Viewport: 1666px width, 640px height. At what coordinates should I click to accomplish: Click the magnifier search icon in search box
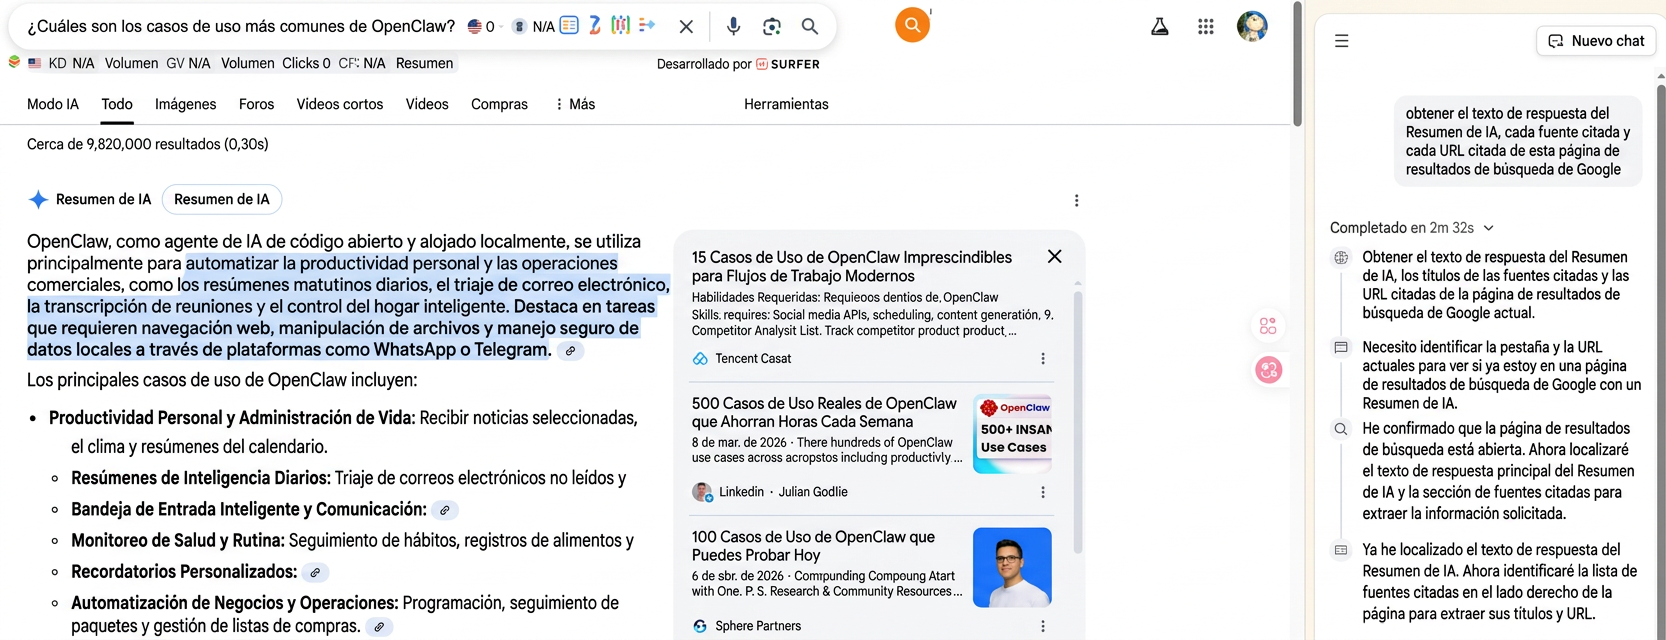point(810,27)
